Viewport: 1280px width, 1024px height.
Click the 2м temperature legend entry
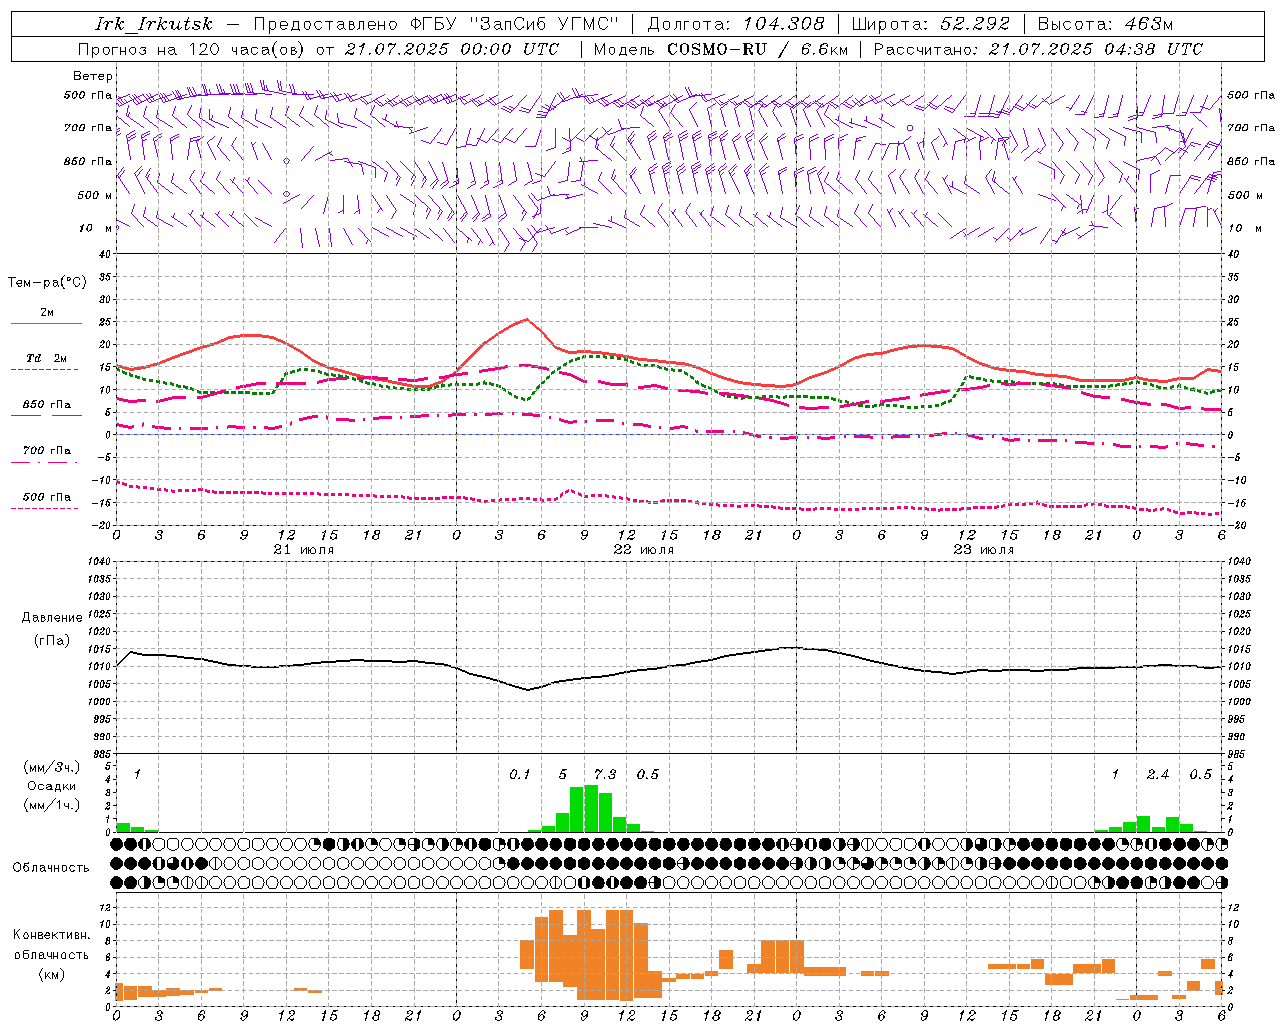47,312
